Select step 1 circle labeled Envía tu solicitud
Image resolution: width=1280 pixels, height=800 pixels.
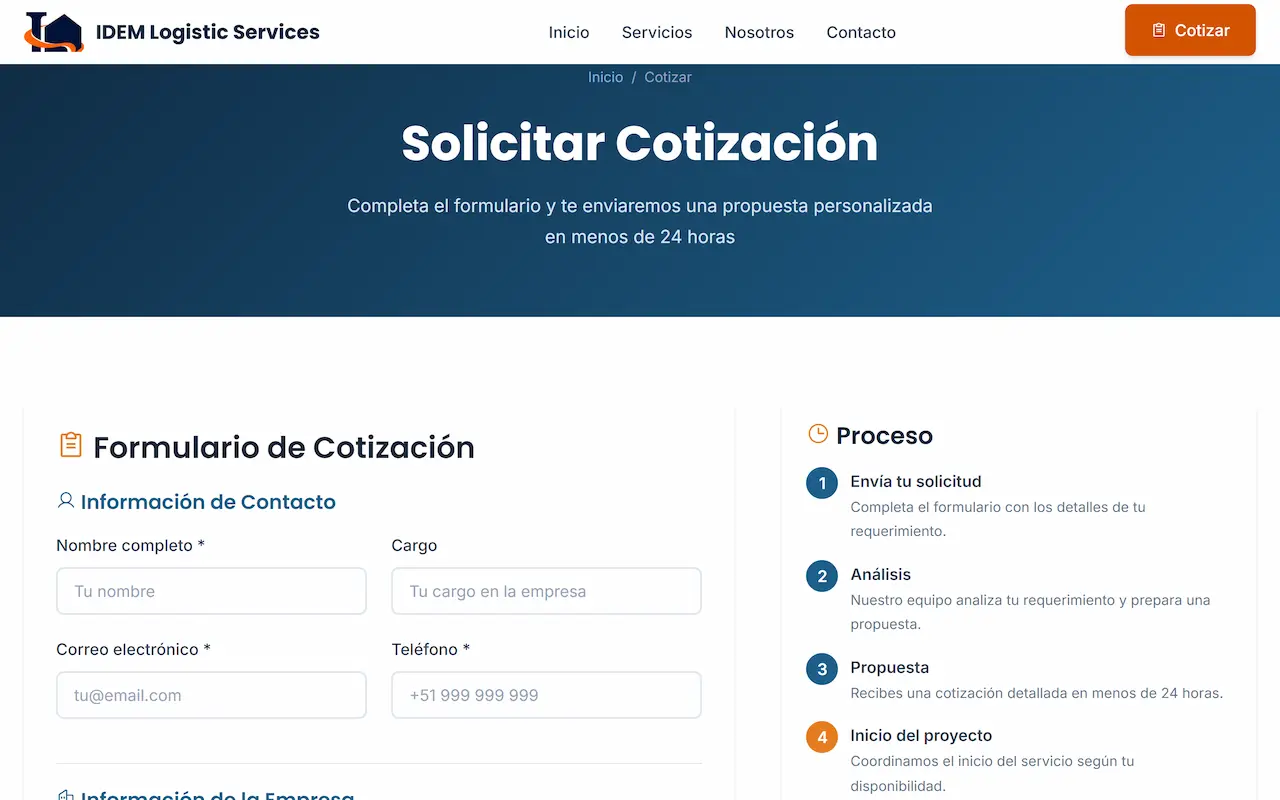821,482
